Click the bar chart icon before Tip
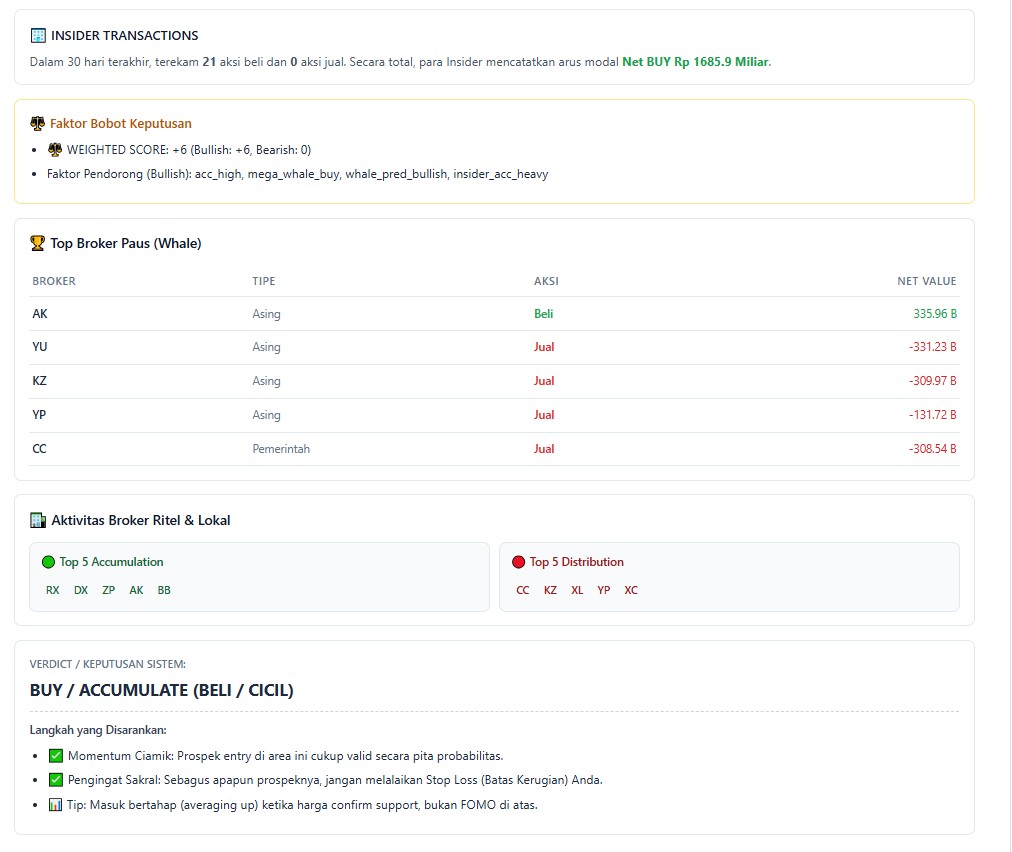This screenshot has width=1012, height=852. [x=56, y=805]
